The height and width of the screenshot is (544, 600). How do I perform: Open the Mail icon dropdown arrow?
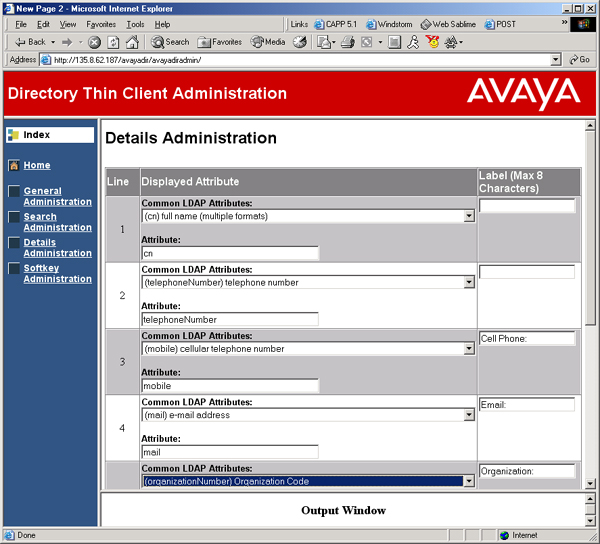click(x=334, y=42)
